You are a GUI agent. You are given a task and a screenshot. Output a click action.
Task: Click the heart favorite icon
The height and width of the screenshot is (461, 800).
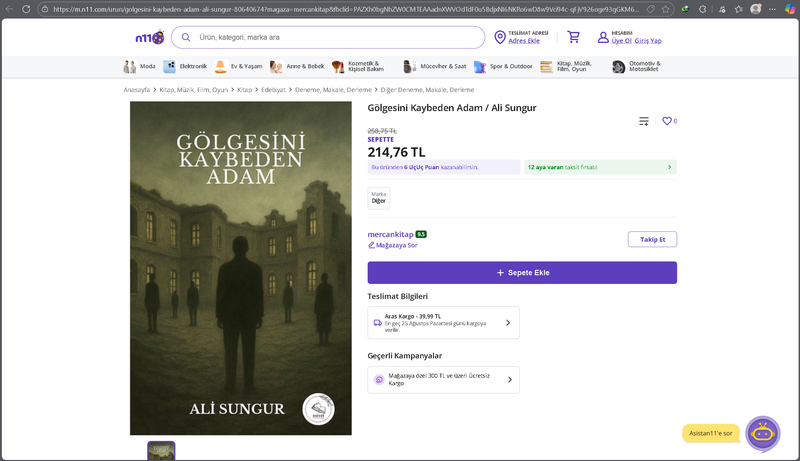[x=667, y=121]
